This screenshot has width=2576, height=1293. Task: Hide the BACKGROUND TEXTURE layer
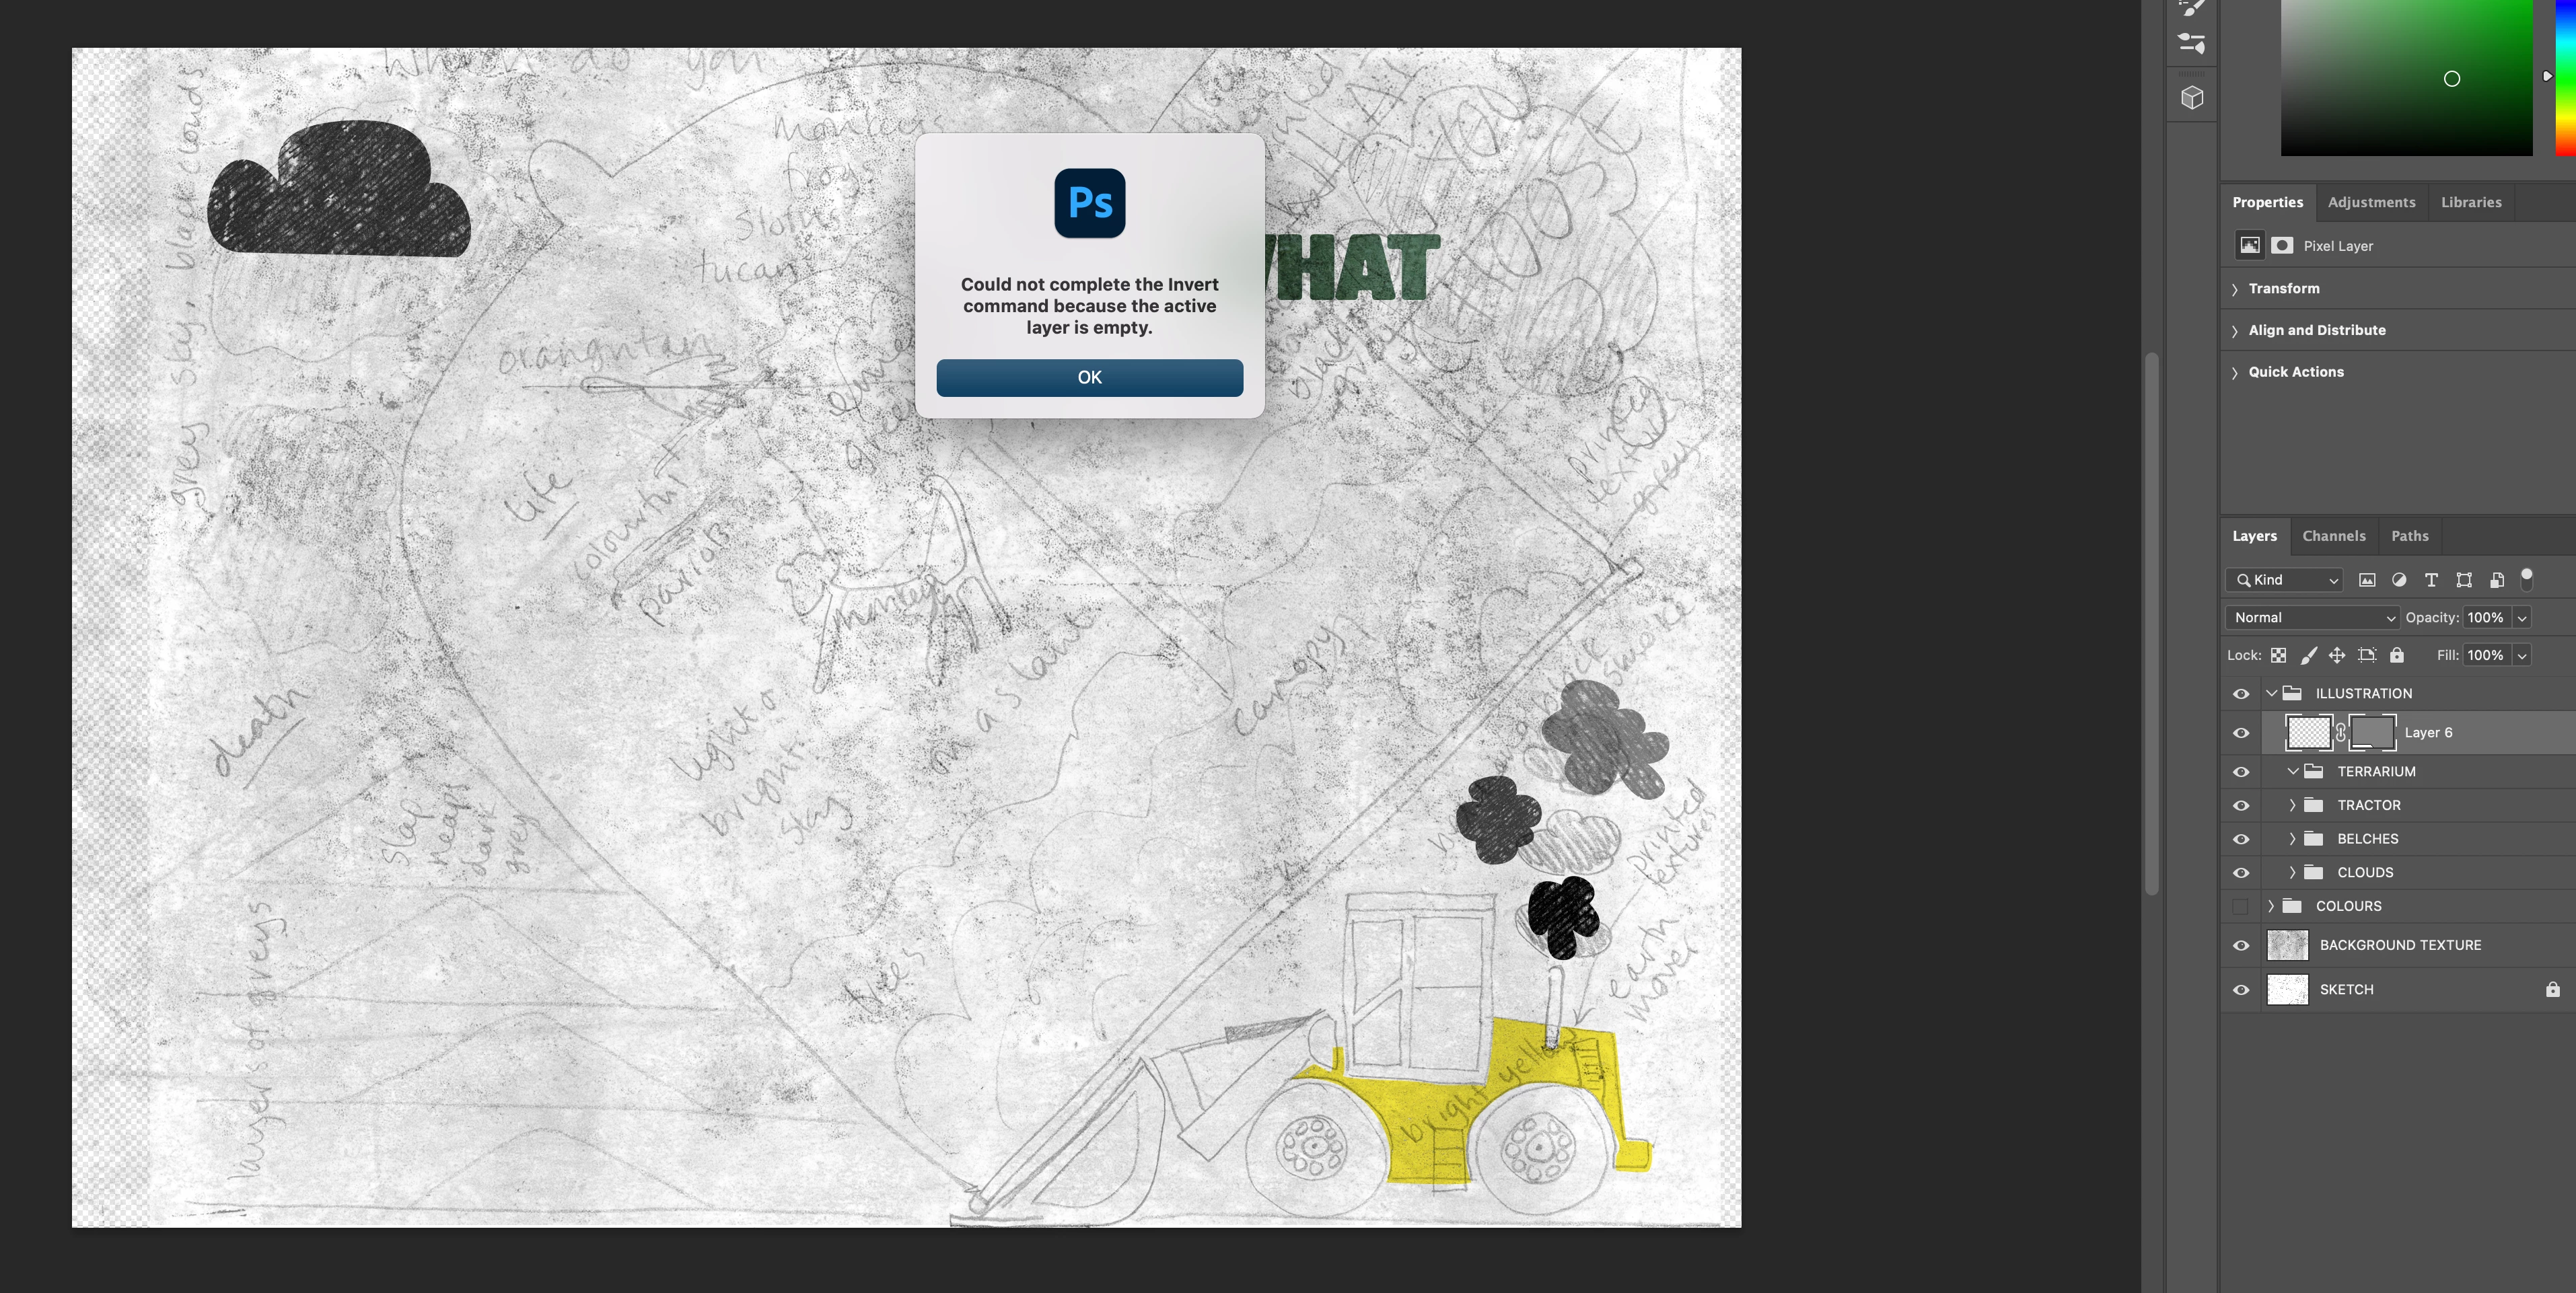[2241, 945]
